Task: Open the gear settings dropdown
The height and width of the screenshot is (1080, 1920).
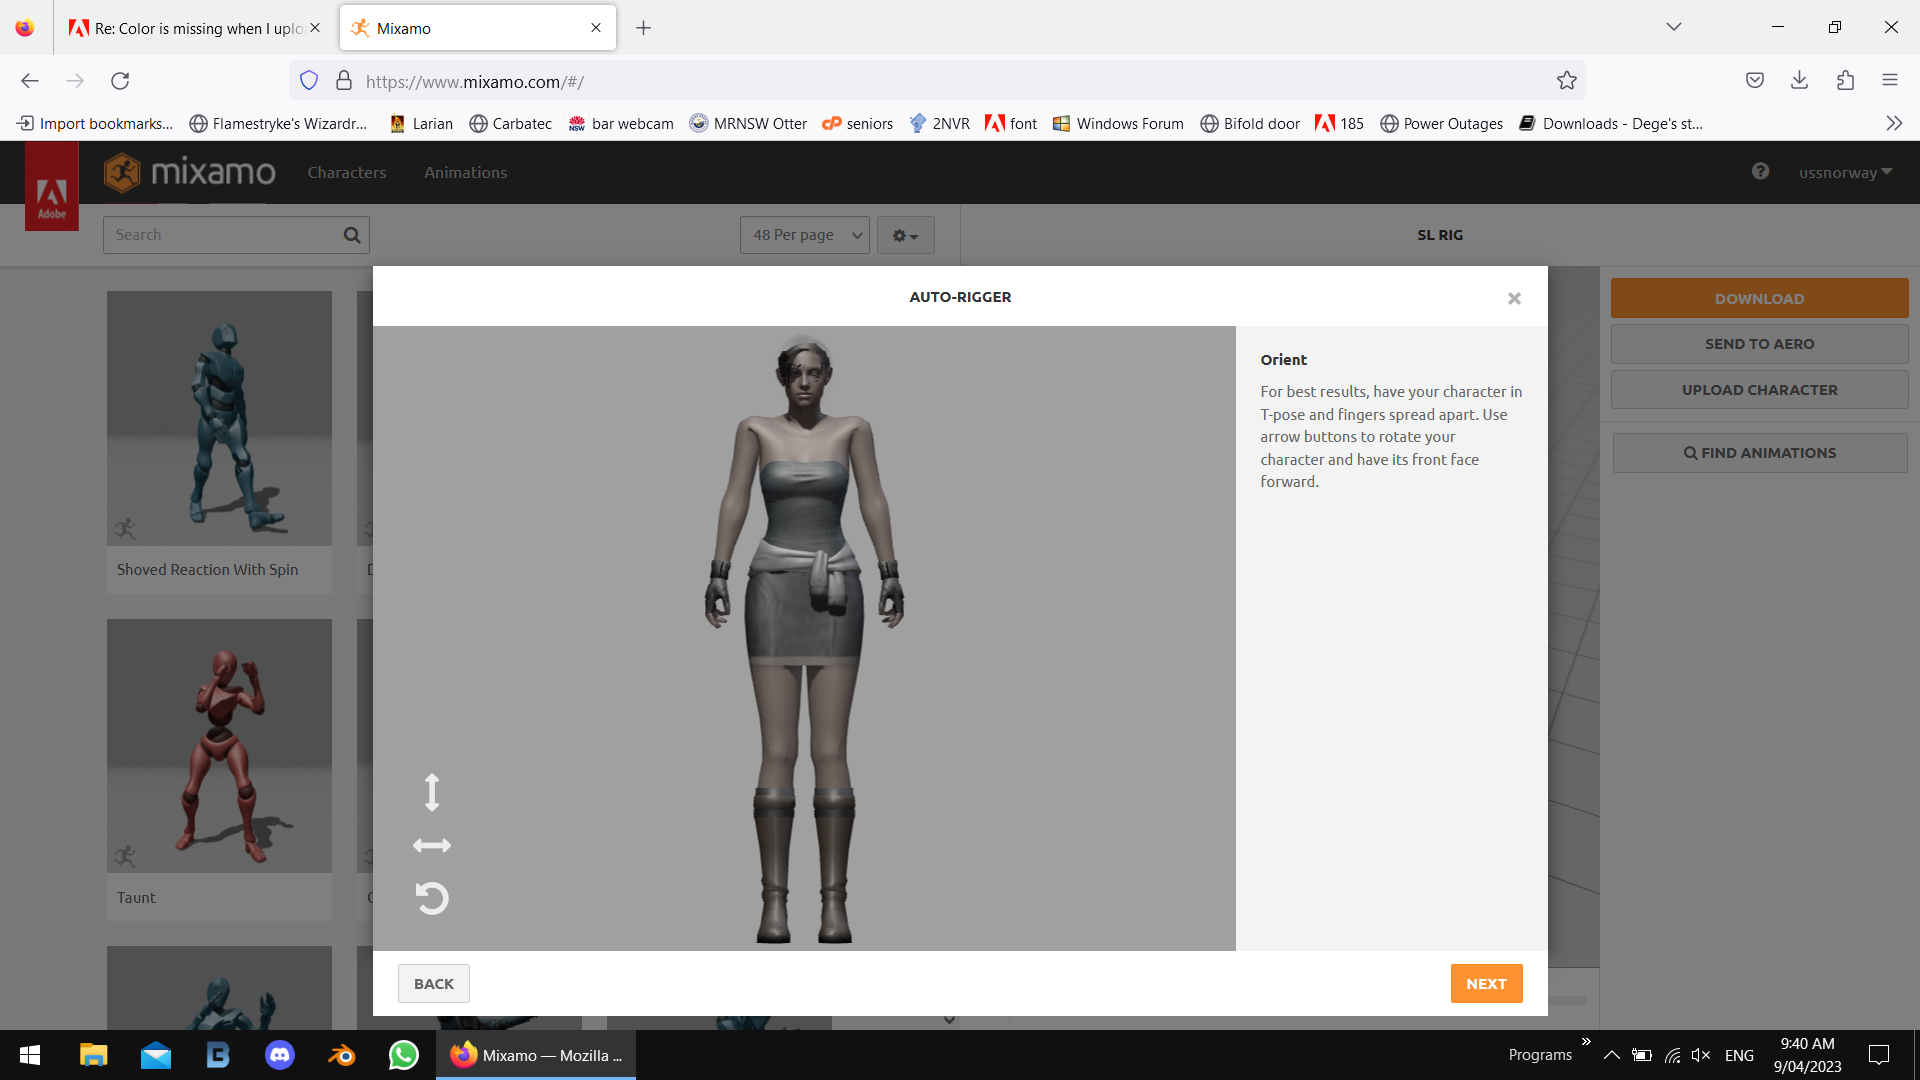Action: tap(904, 234)
